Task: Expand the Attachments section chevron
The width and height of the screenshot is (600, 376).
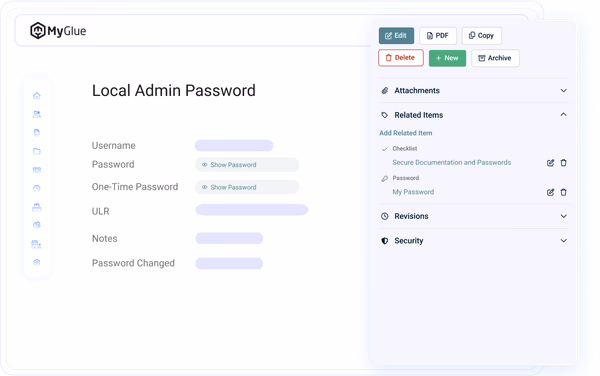Action: pos(564,91)
